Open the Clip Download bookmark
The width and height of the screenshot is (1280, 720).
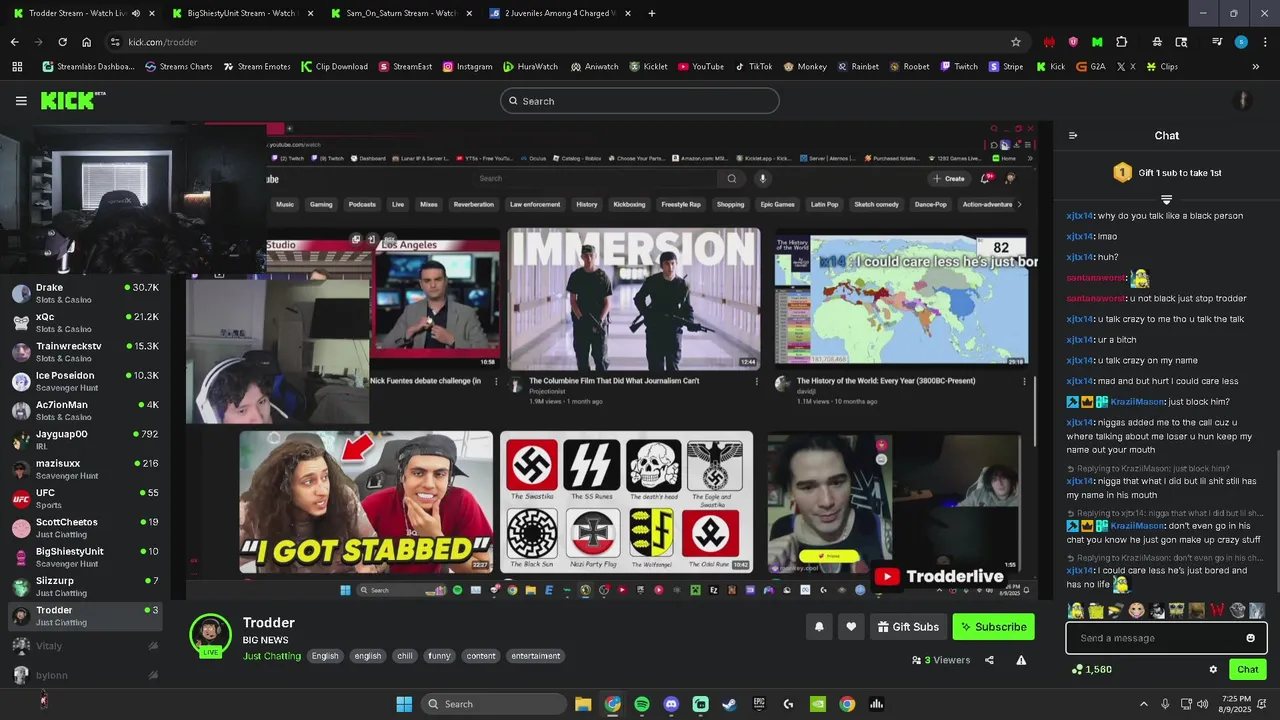(334, 67)
